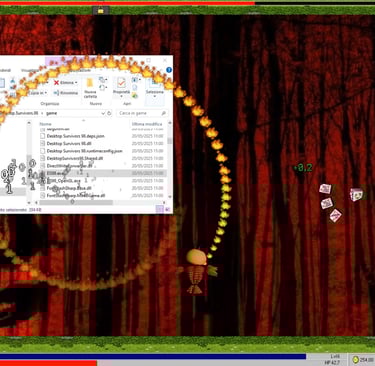The height and width of the screenshot is (366, 375).
Task: Click the easy access icon beside Nuova cartella
Action: click(102, 88)
